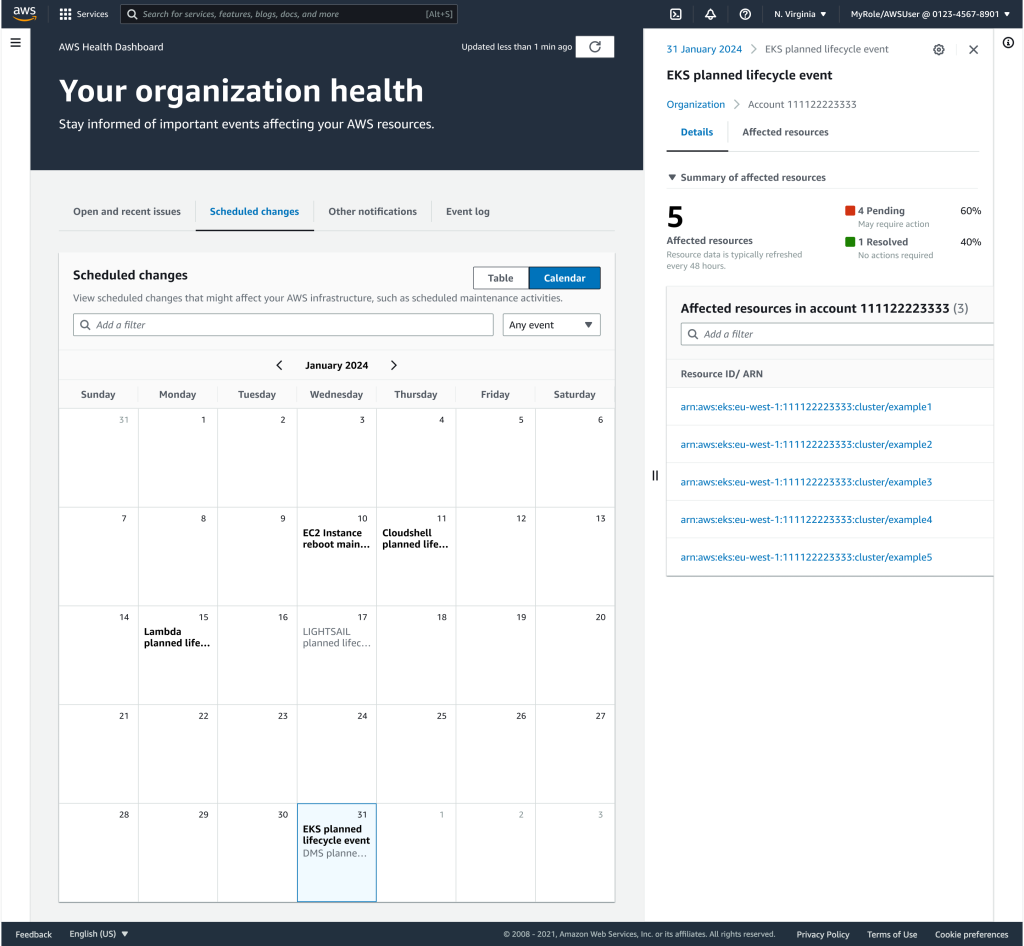Open CloudShell from the top navigation bar
Screen dimensions: 1024x946
pos(676,14)
